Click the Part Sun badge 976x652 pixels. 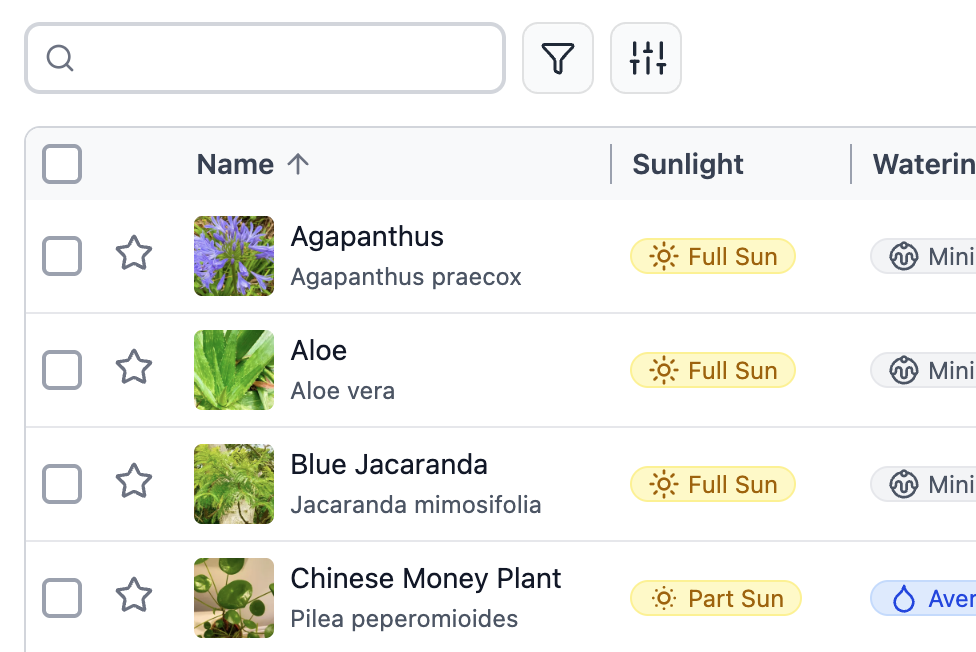click(715, 598)
